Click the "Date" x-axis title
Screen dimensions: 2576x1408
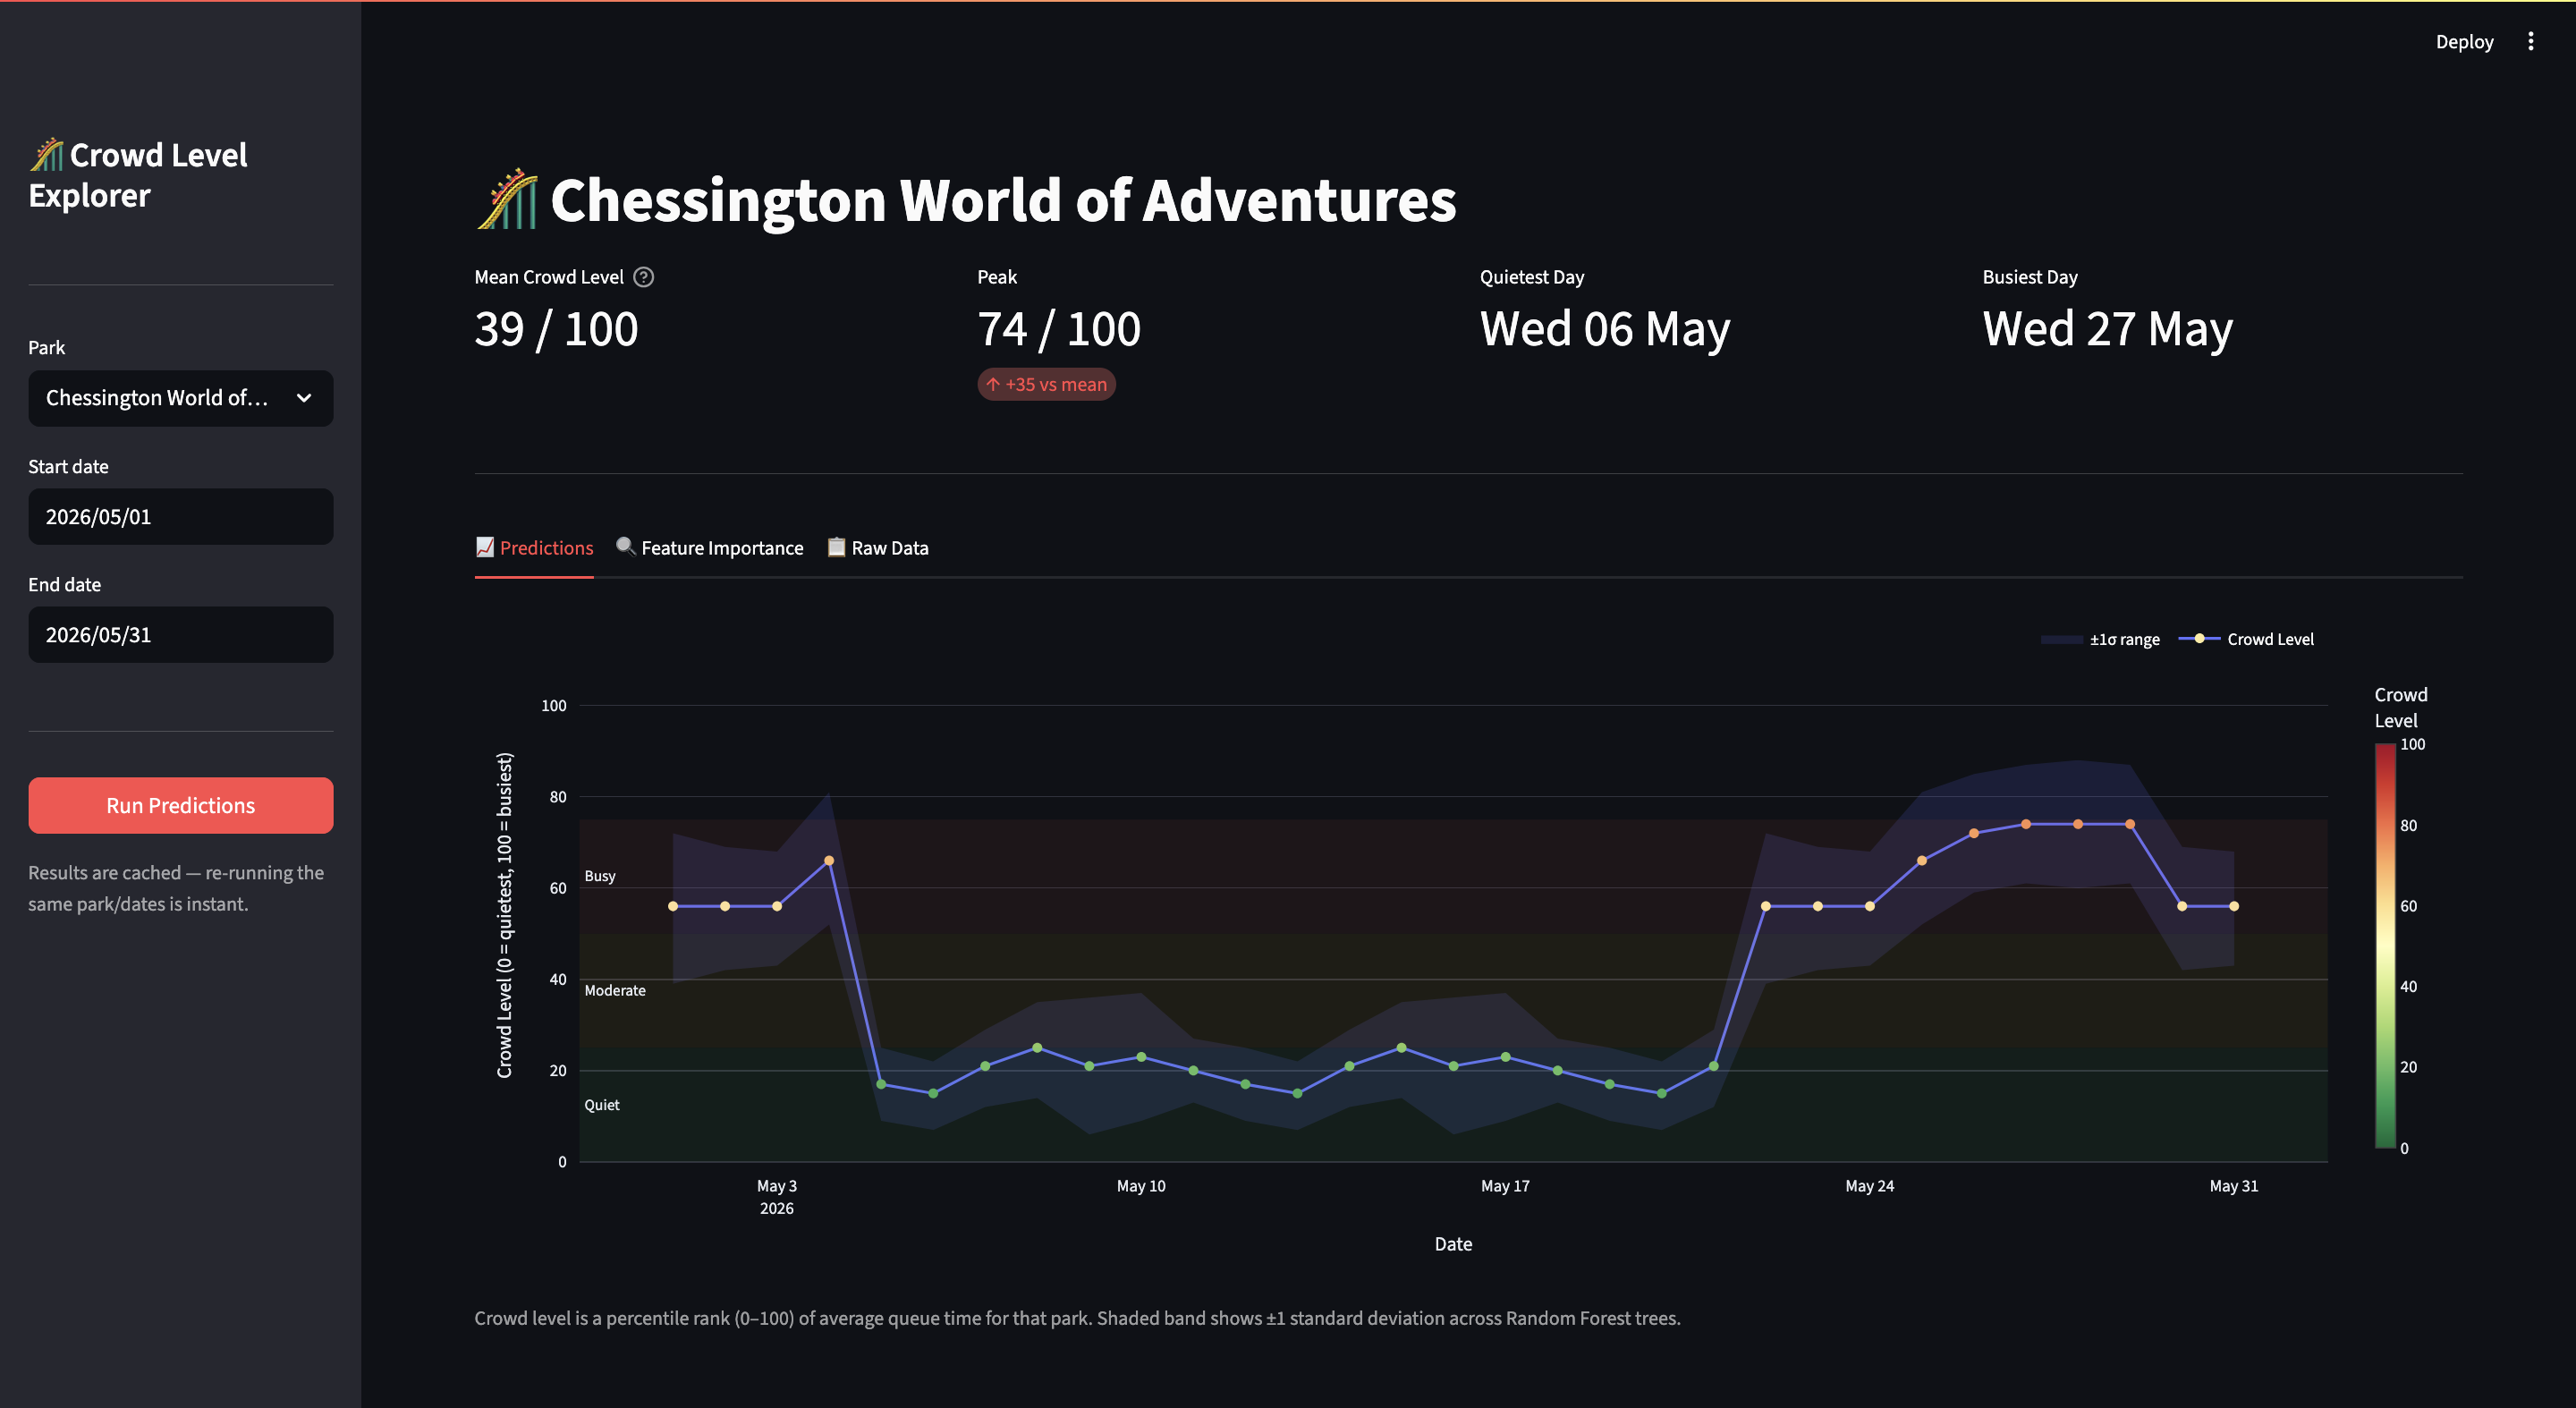point(1453,1244)
